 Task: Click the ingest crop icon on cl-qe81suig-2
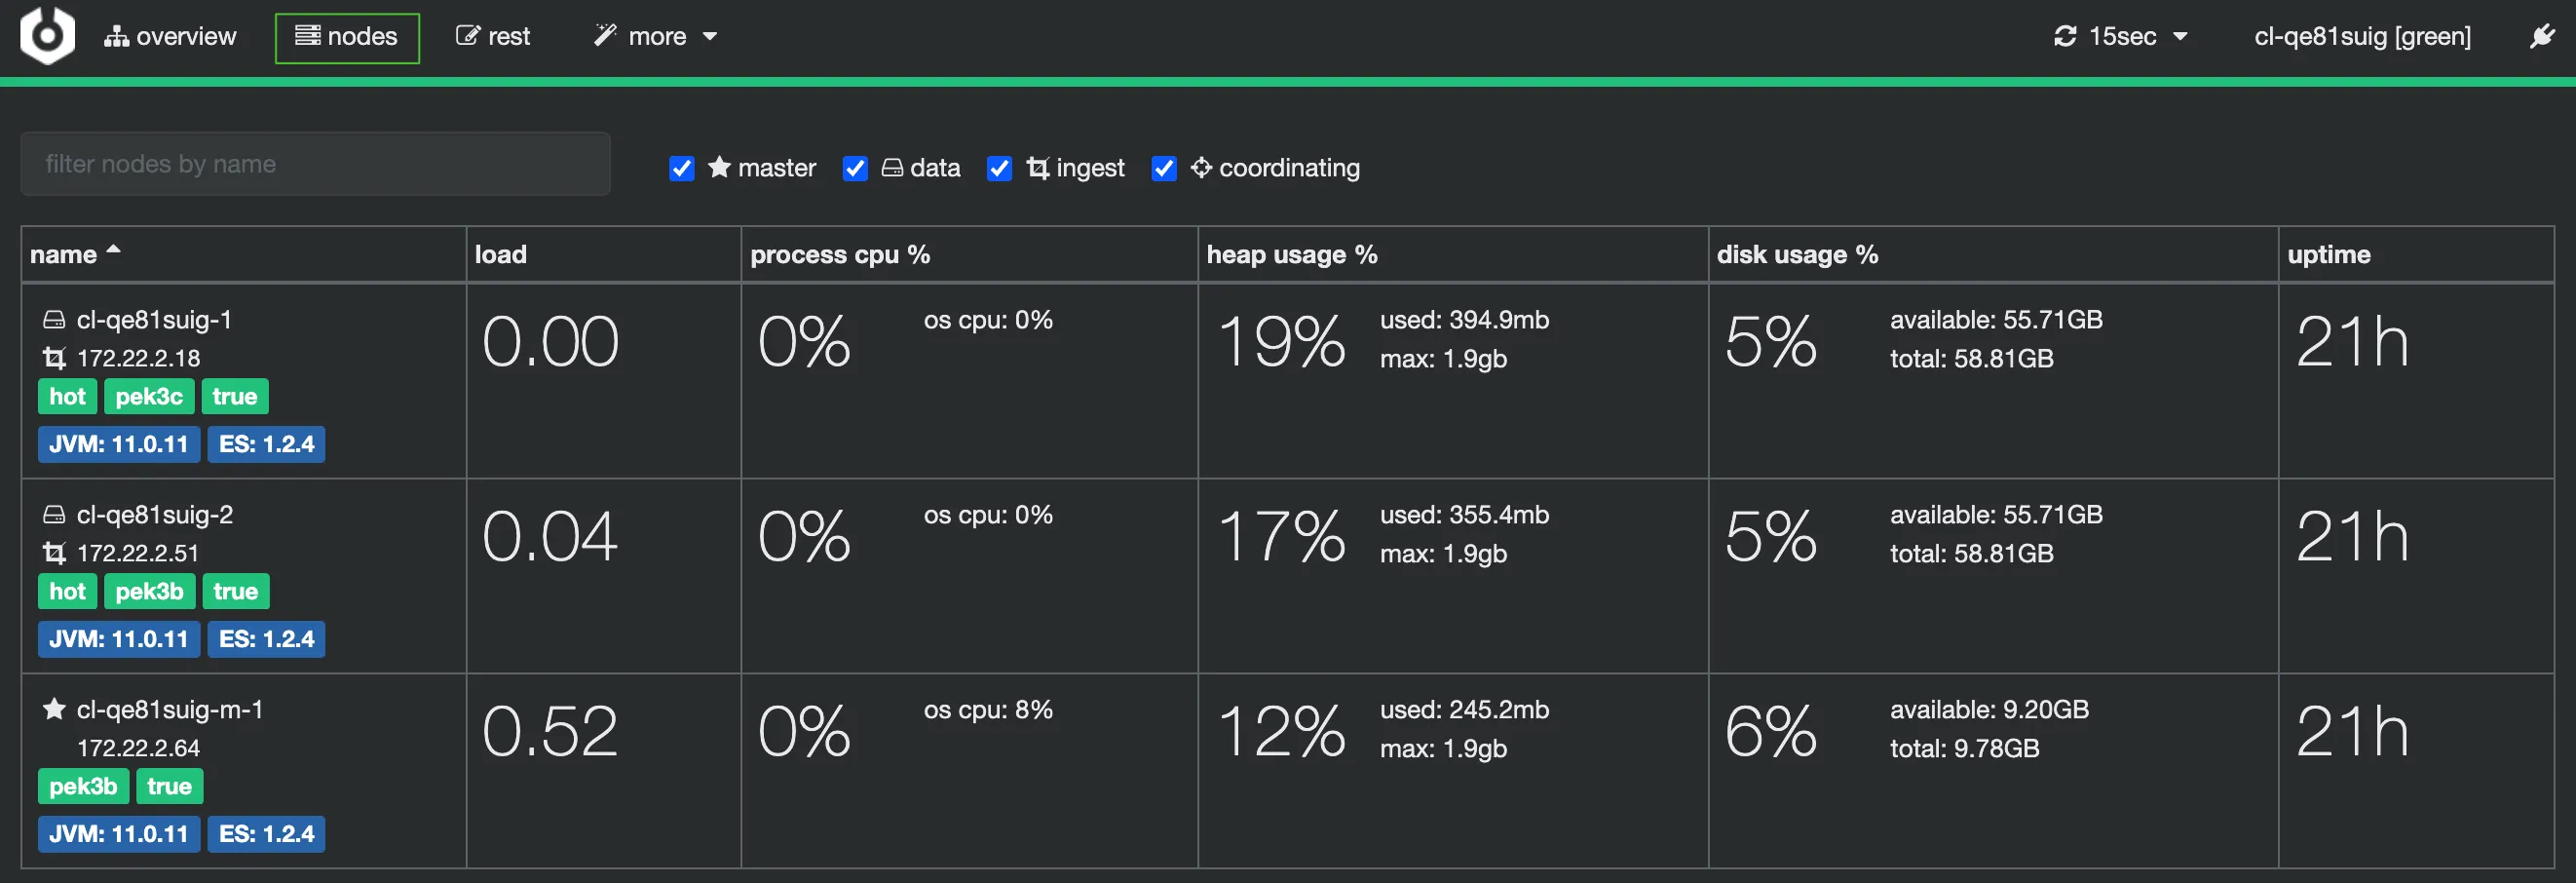click(x=54, y=553)
